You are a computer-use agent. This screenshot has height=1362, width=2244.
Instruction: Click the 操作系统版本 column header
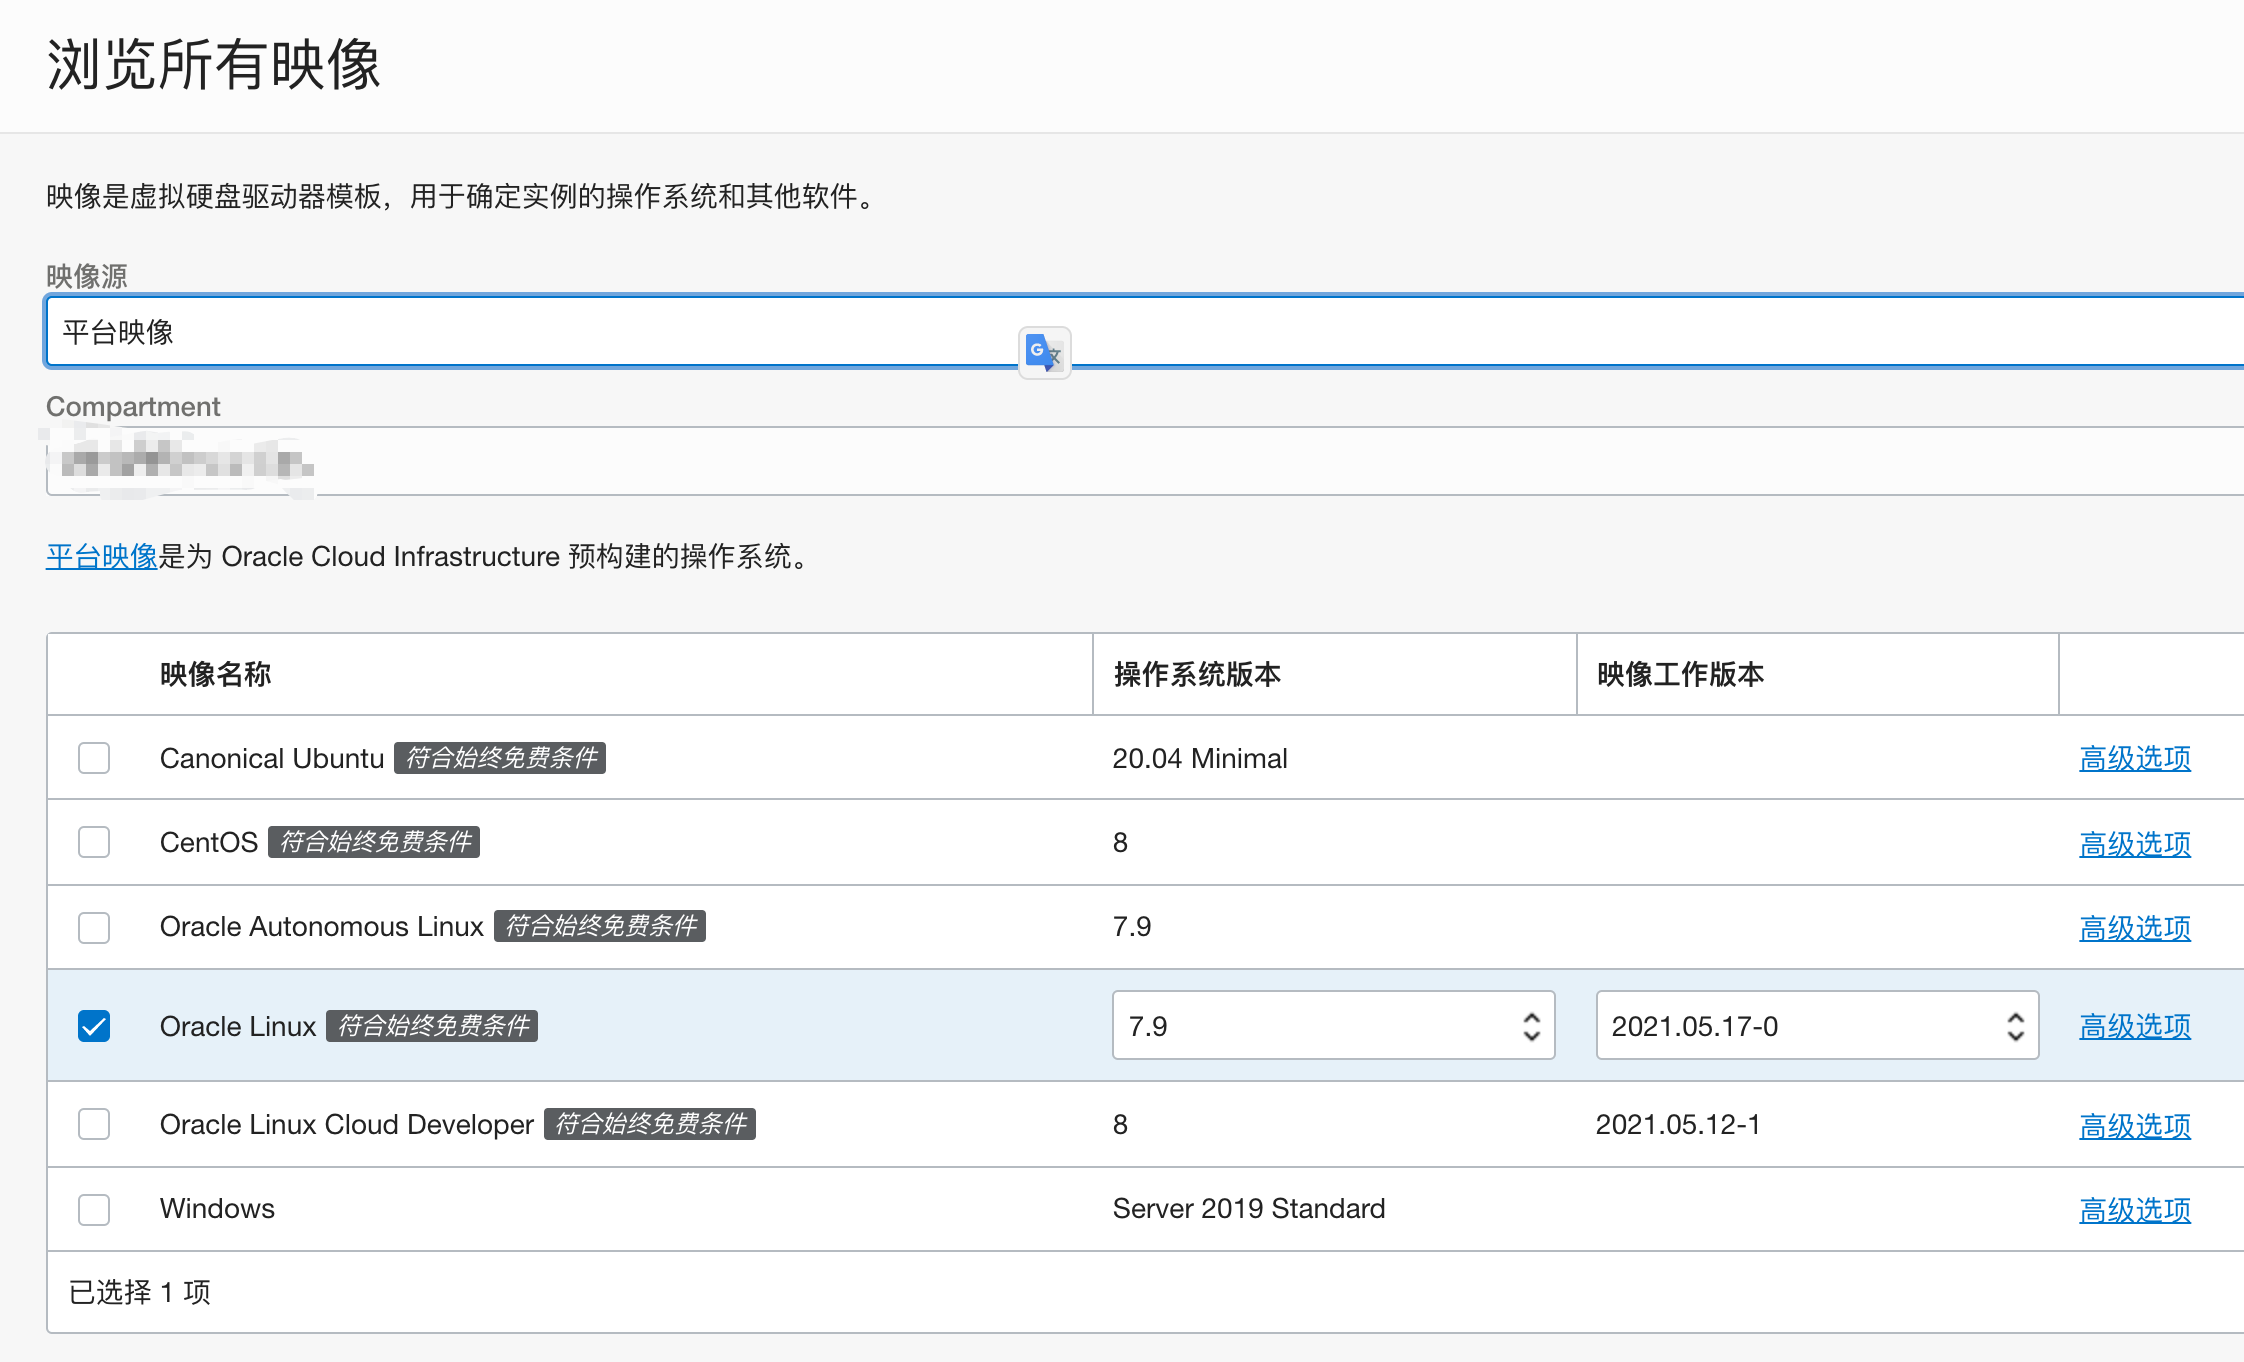pyautogui.click(x=1197, y=674)
